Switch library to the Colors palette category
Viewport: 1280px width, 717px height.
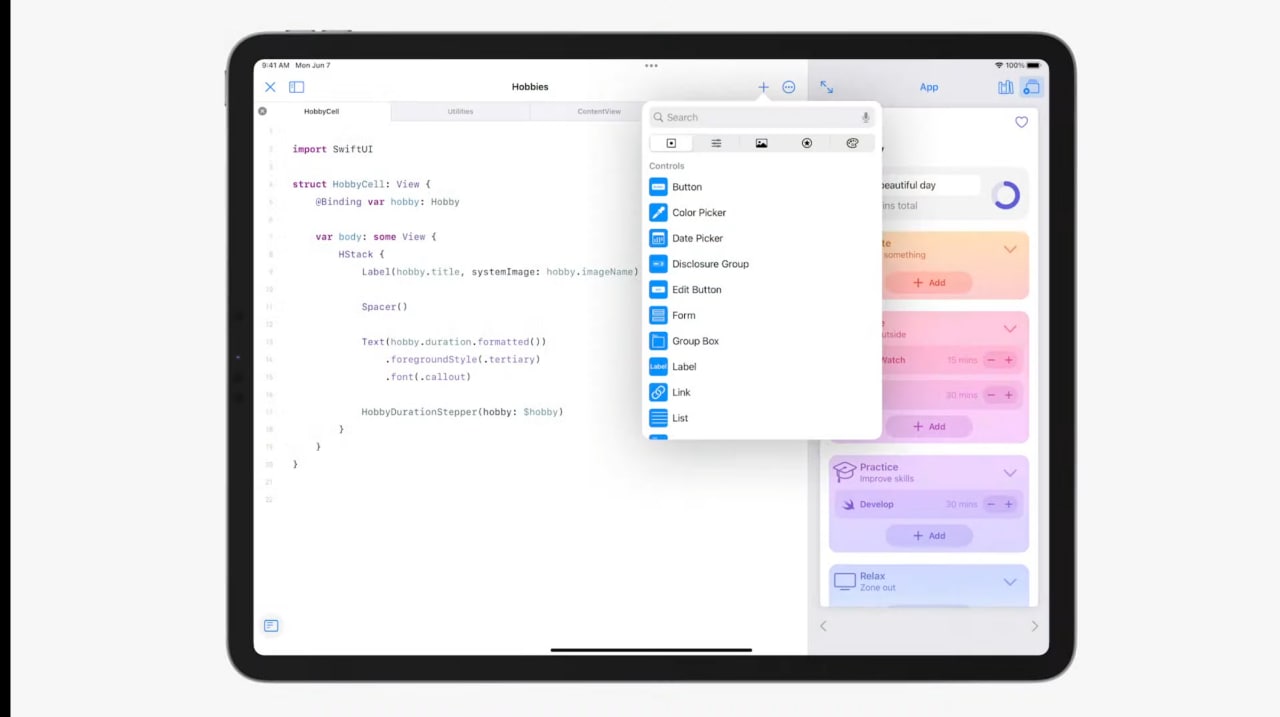tap(852, 143)
